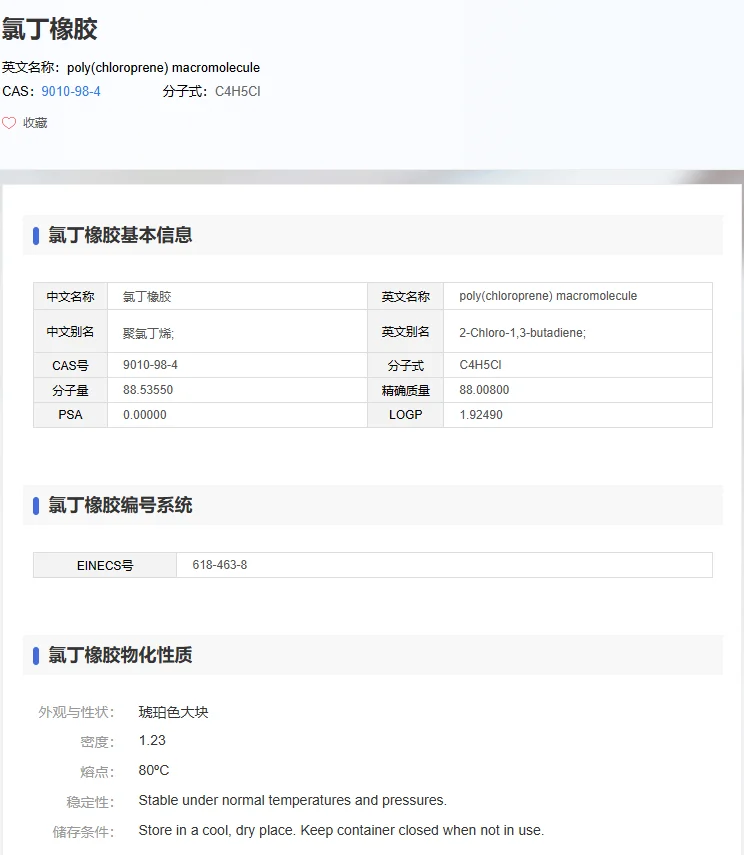
Task: Select the page title 氯丁橡胶
Action: click(x=50, y=29)
